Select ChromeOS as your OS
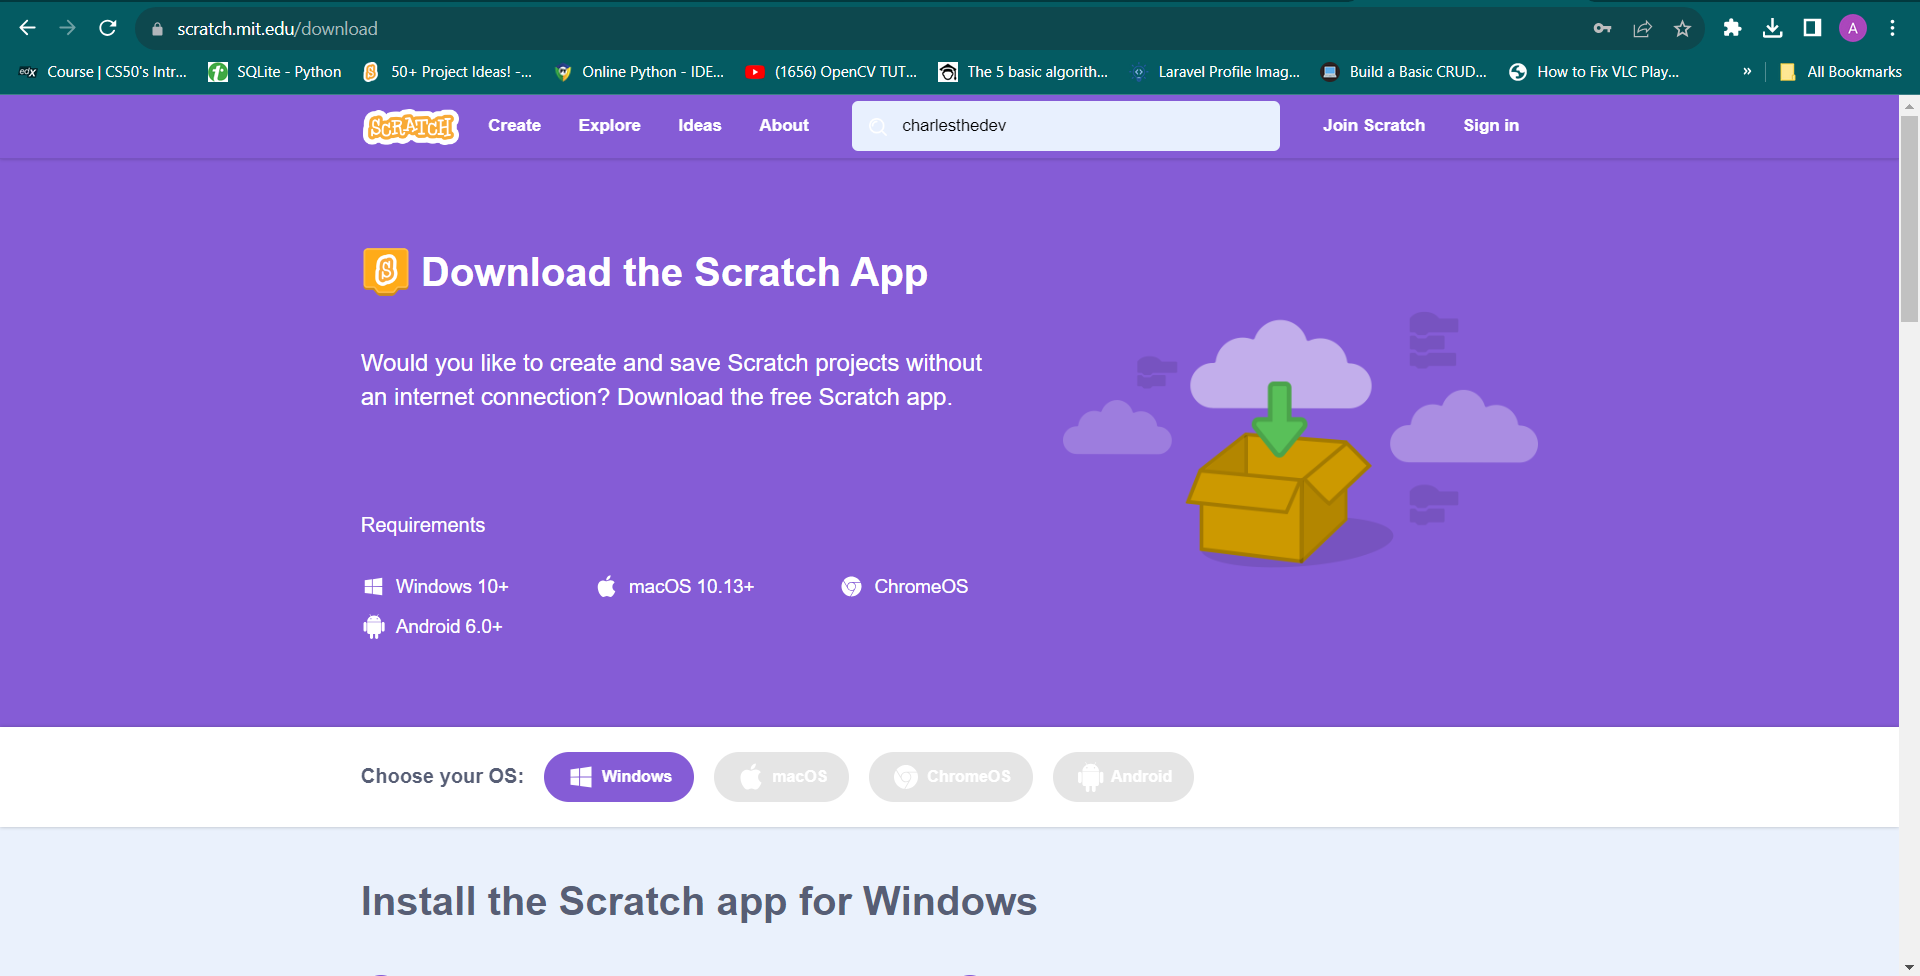This screenshot has width=1920, height=976. click(950, 777)
